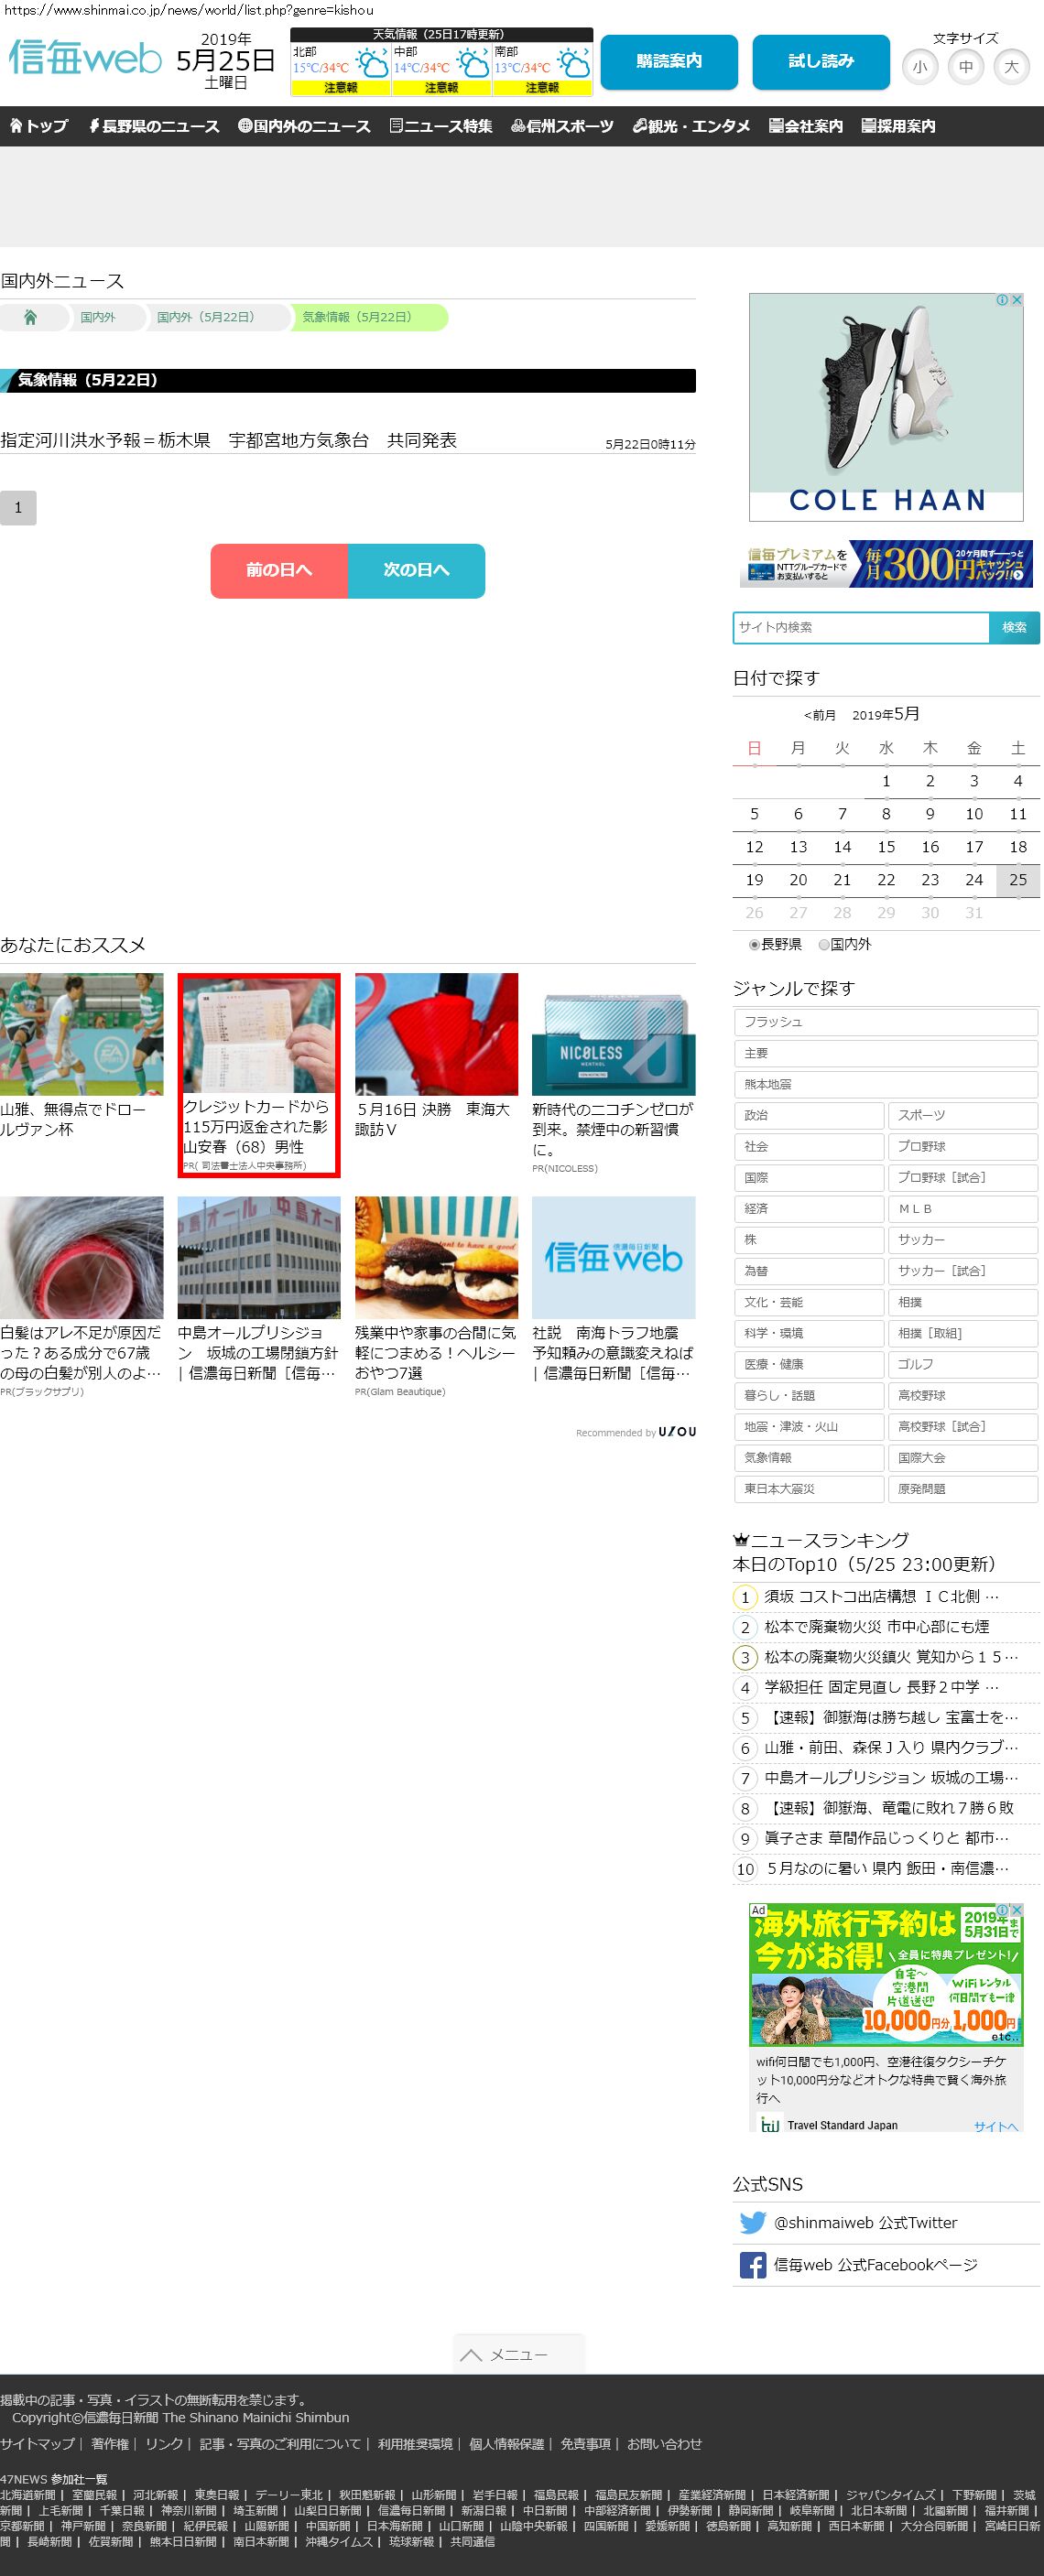Open genre 原発問題
The width and height of the screenshot is (1044, 2576).
(x=963, y=1489)
